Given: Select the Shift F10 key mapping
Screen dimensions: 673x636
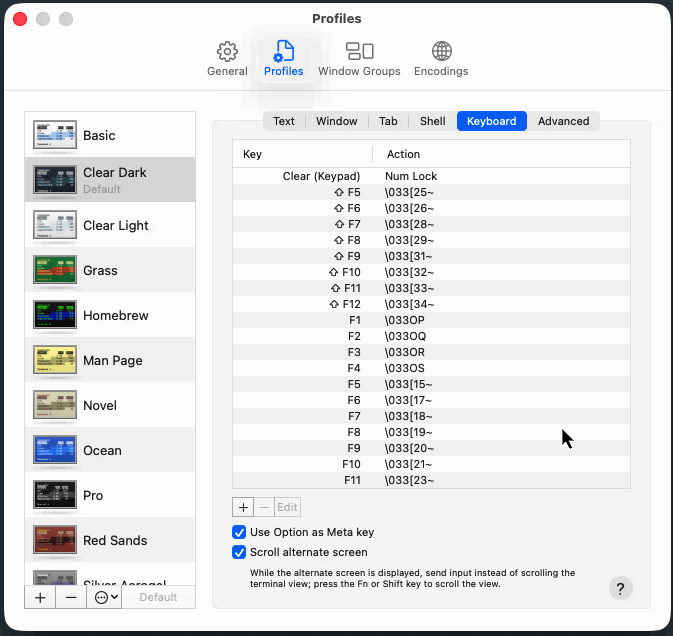Looking at the screenshot, I should pos(431,272).
